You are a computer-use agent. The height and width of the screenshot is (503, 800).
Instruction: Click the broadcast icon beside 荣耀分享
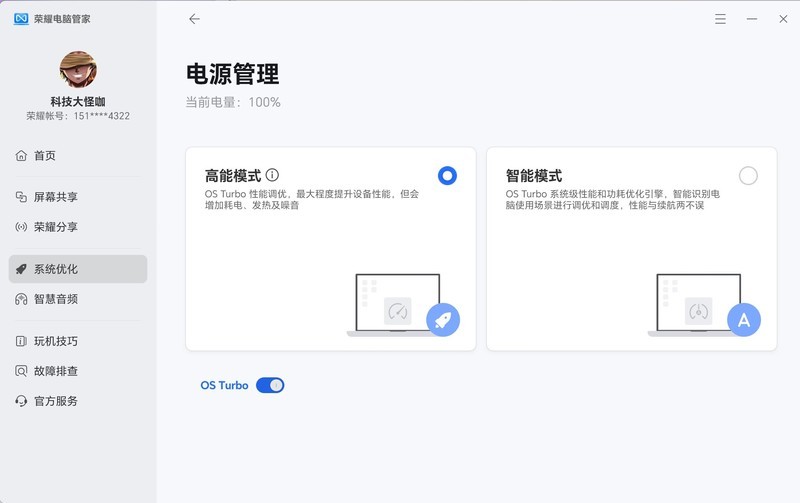[21, 227]
